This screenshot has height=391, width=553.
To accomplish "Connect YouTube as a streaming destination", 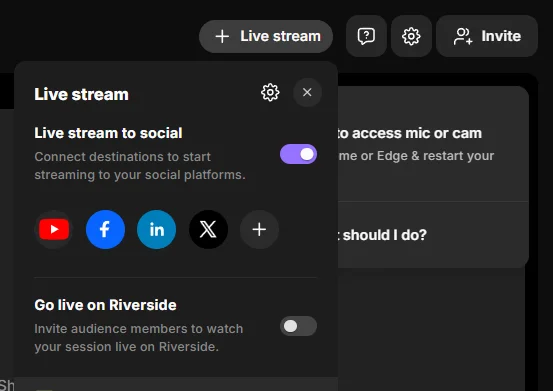I will pos(54,230).
